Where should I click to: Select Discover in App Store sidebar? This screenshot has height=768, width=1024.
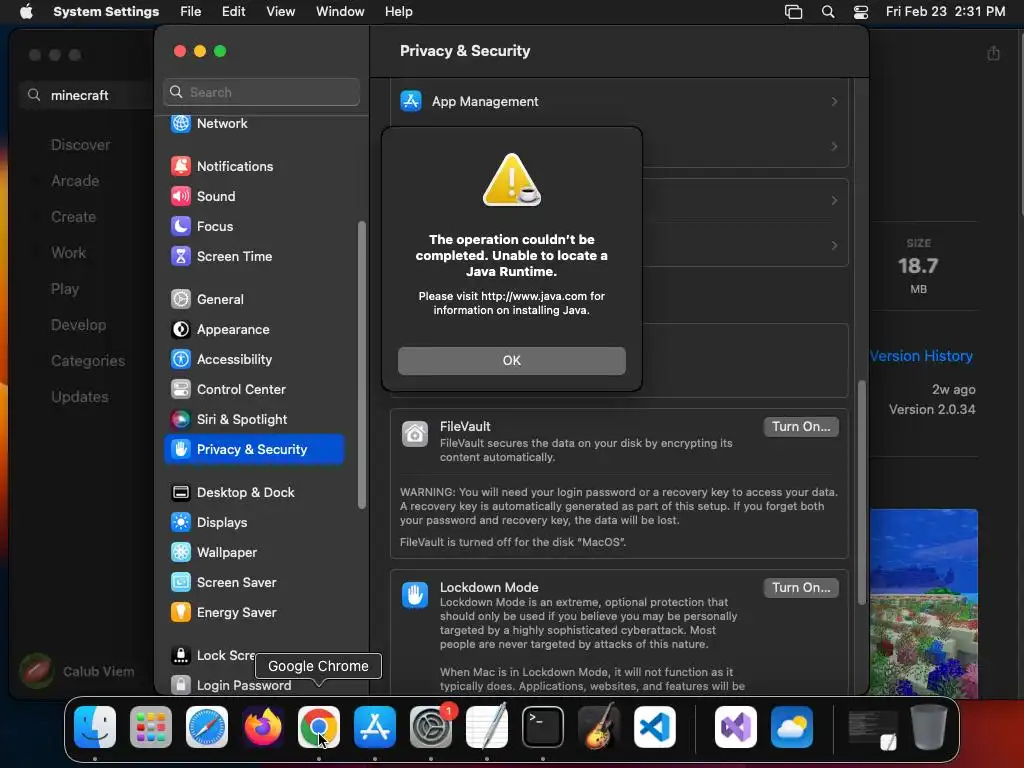[x=80, y=145]
